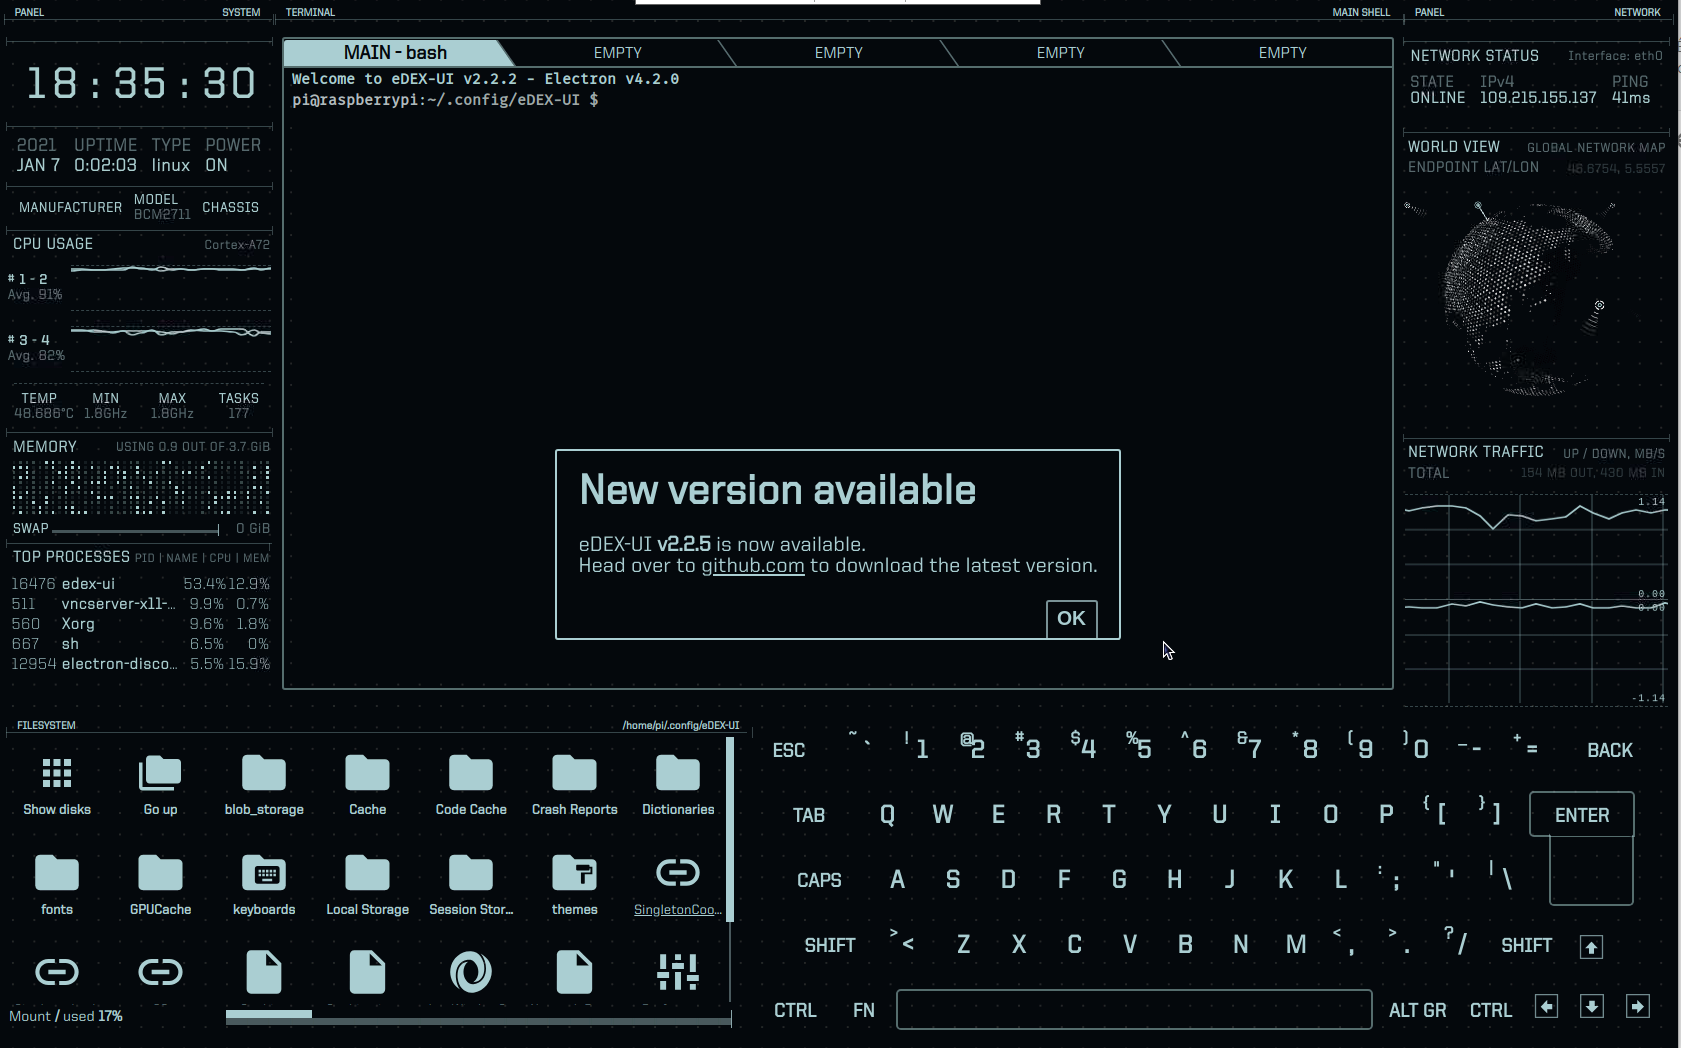This screenshot has width=1681, height=1048.
Task: Toggle the FN key
Action: pos(864,1010)
